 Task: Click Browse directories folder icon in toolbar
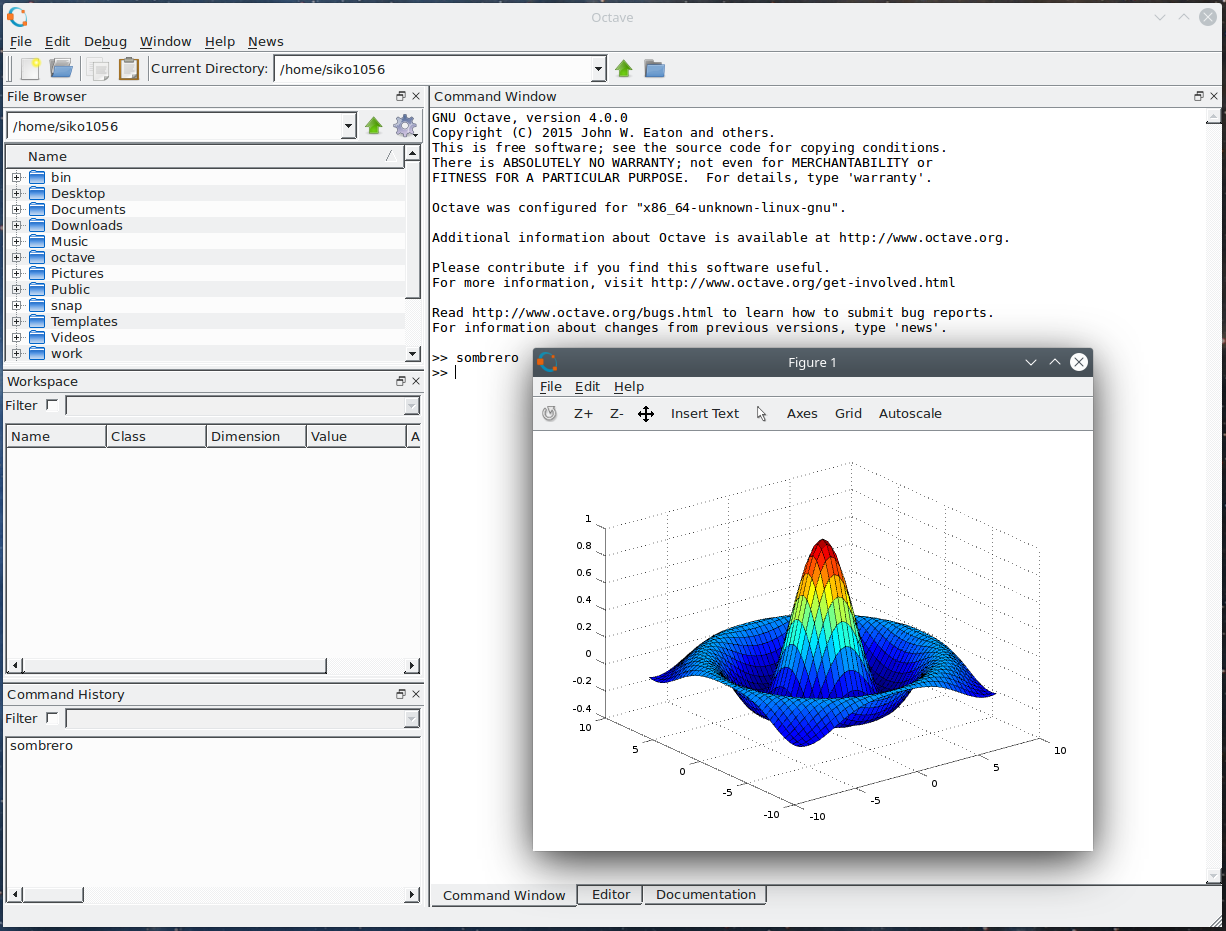click(655, 69)
